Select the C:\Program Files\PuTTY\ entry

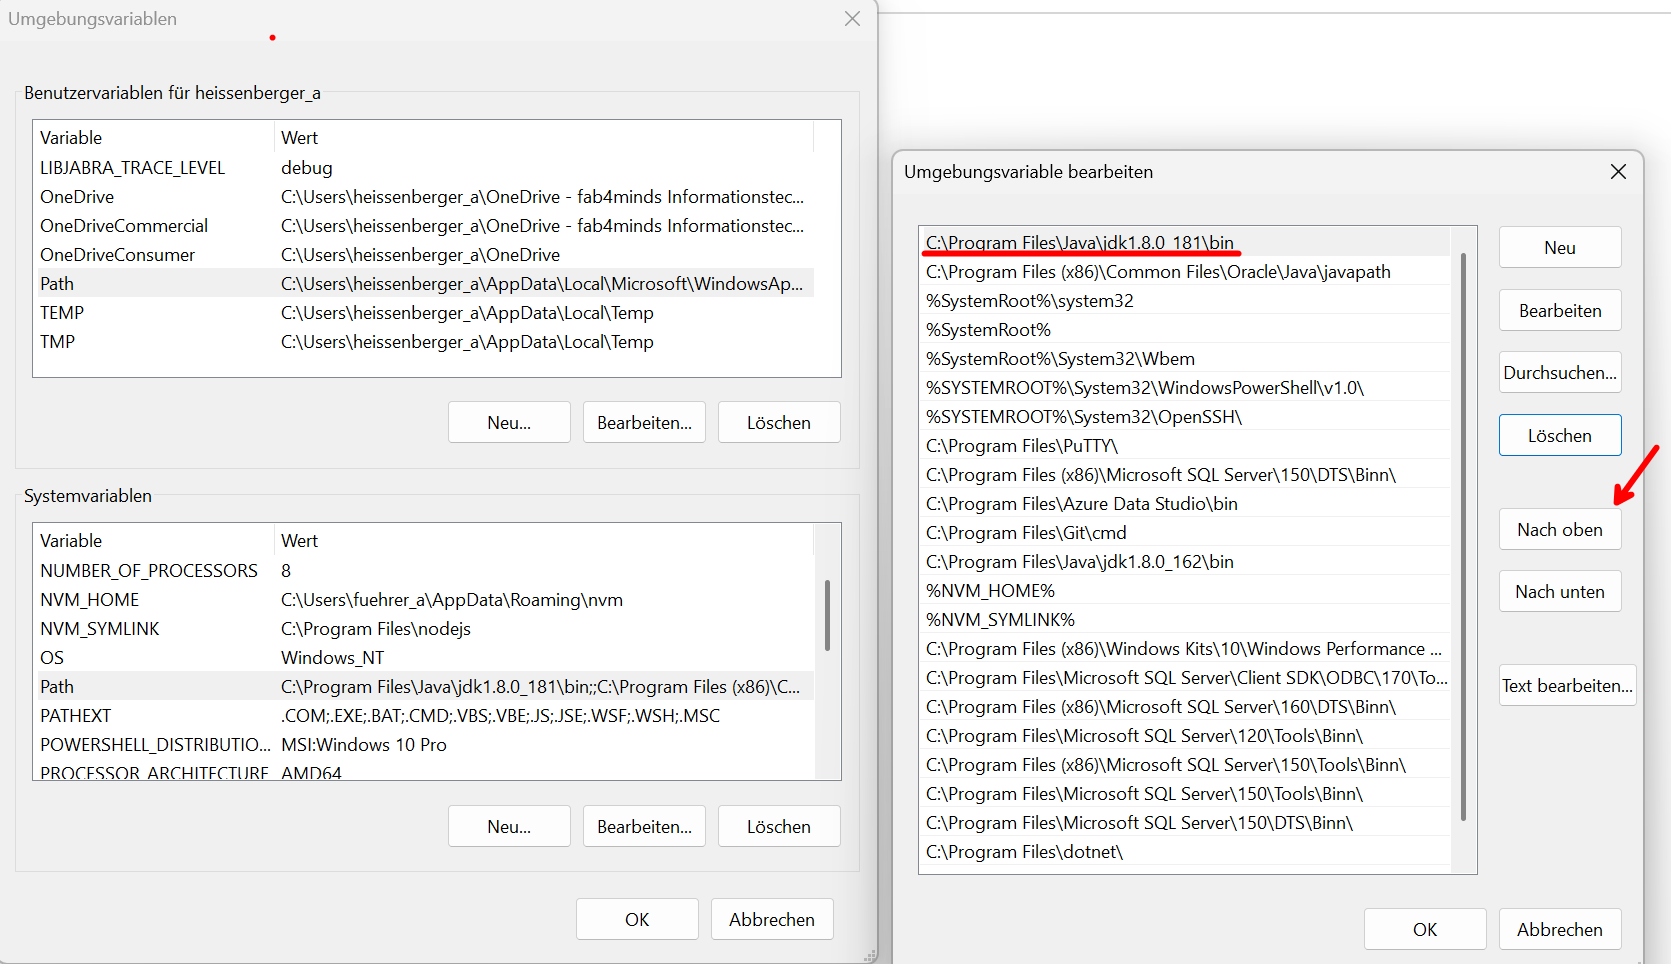point(1022,446)
